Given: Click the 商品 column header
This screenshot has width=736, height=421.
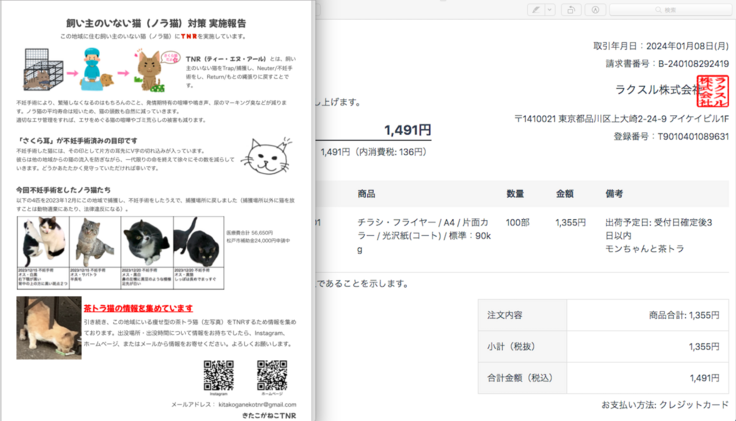Looking at the screenshot, I should coord(366,193).
